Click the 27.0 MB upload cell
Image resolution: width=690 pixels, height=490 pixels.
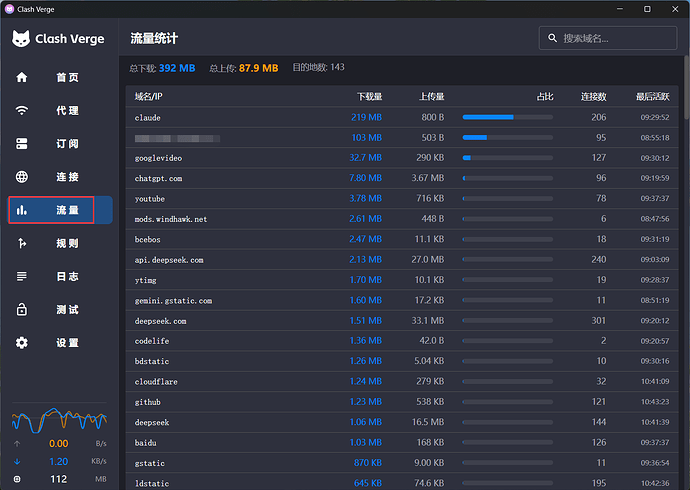point(428,260)
